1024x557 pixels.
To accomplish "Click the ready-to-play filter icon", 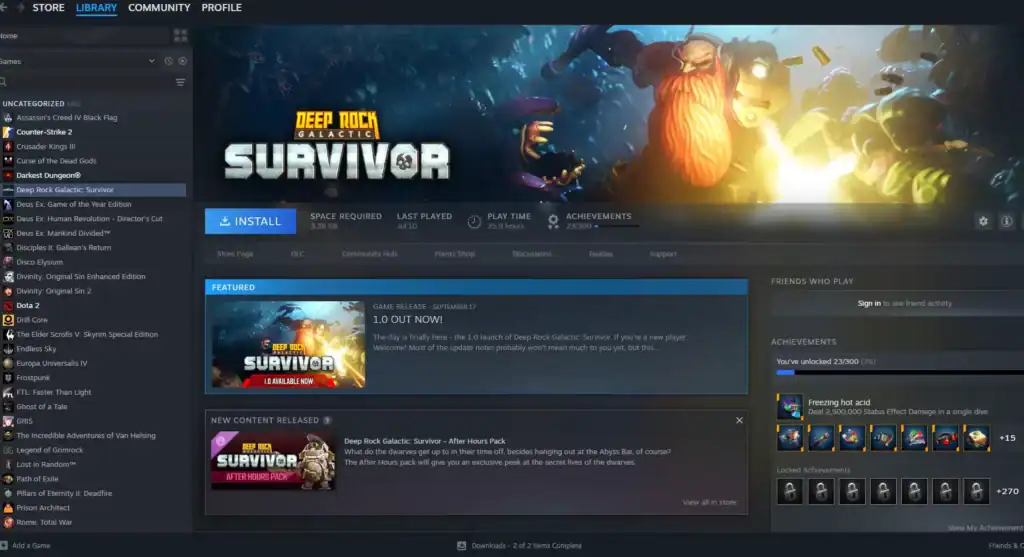I will point(182,61).
